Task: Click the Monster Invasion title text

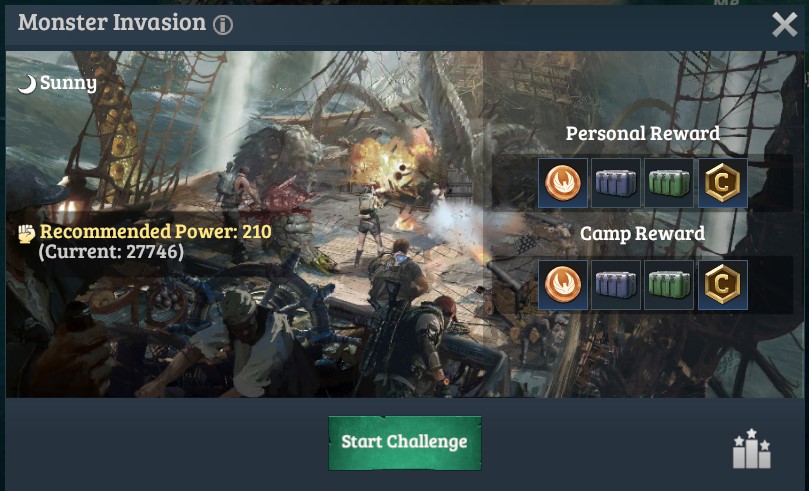Action: (x=112, y=23)
